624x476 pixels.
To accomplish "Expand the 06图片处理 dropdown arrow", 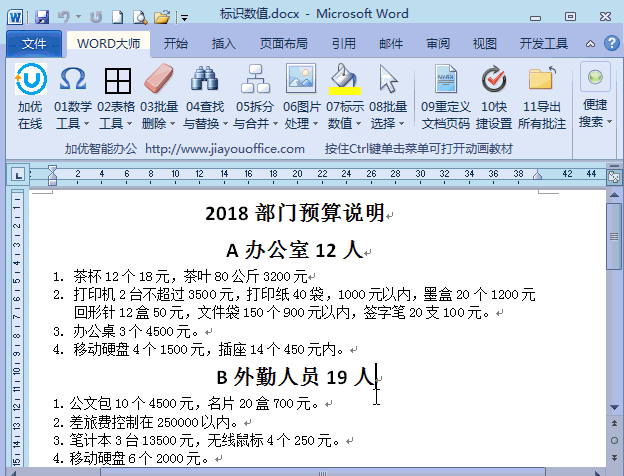I will tap(316, 124).
